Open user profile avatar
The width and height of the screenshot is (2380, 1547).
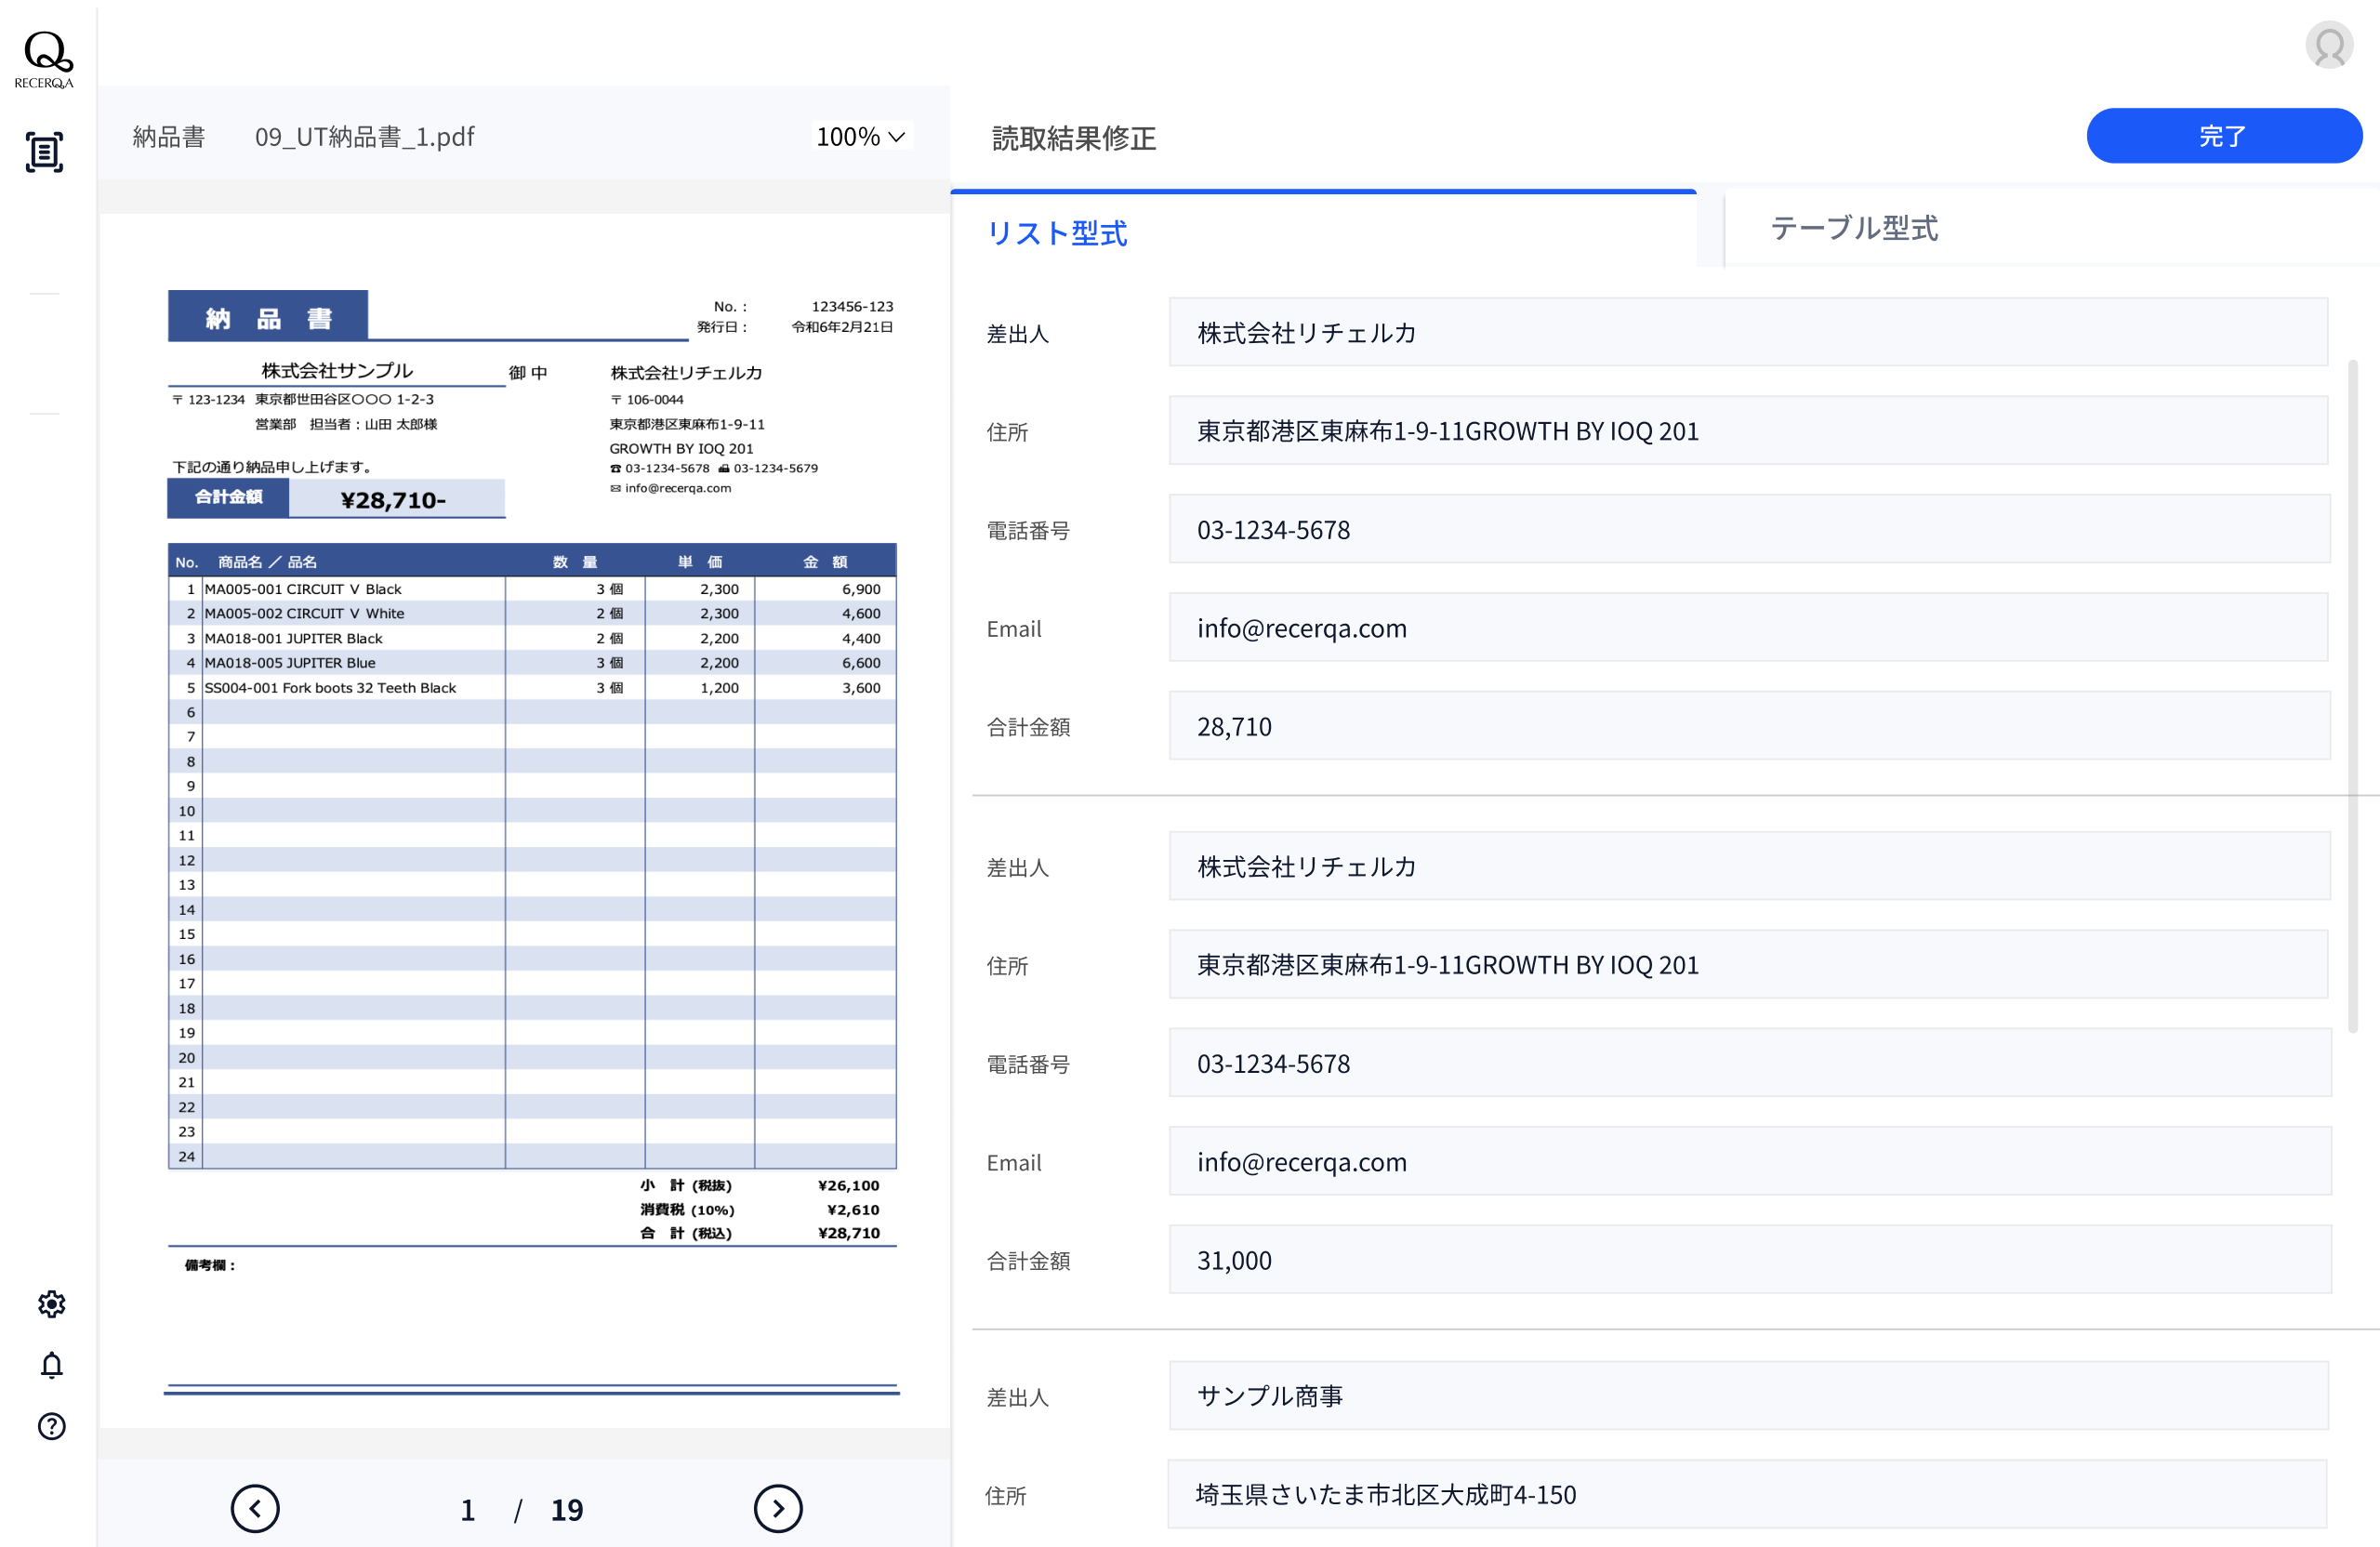(2329, 45)
